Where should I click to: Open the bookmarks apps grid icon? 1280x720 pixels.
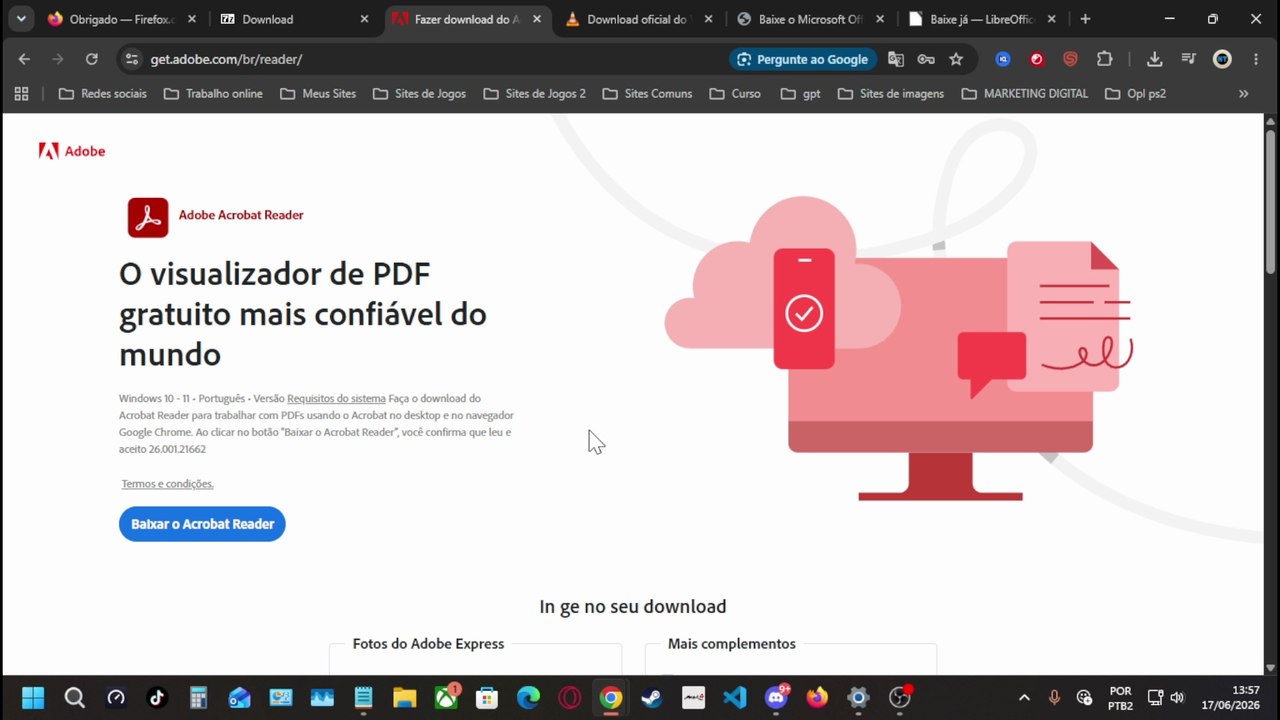[21, 94]
